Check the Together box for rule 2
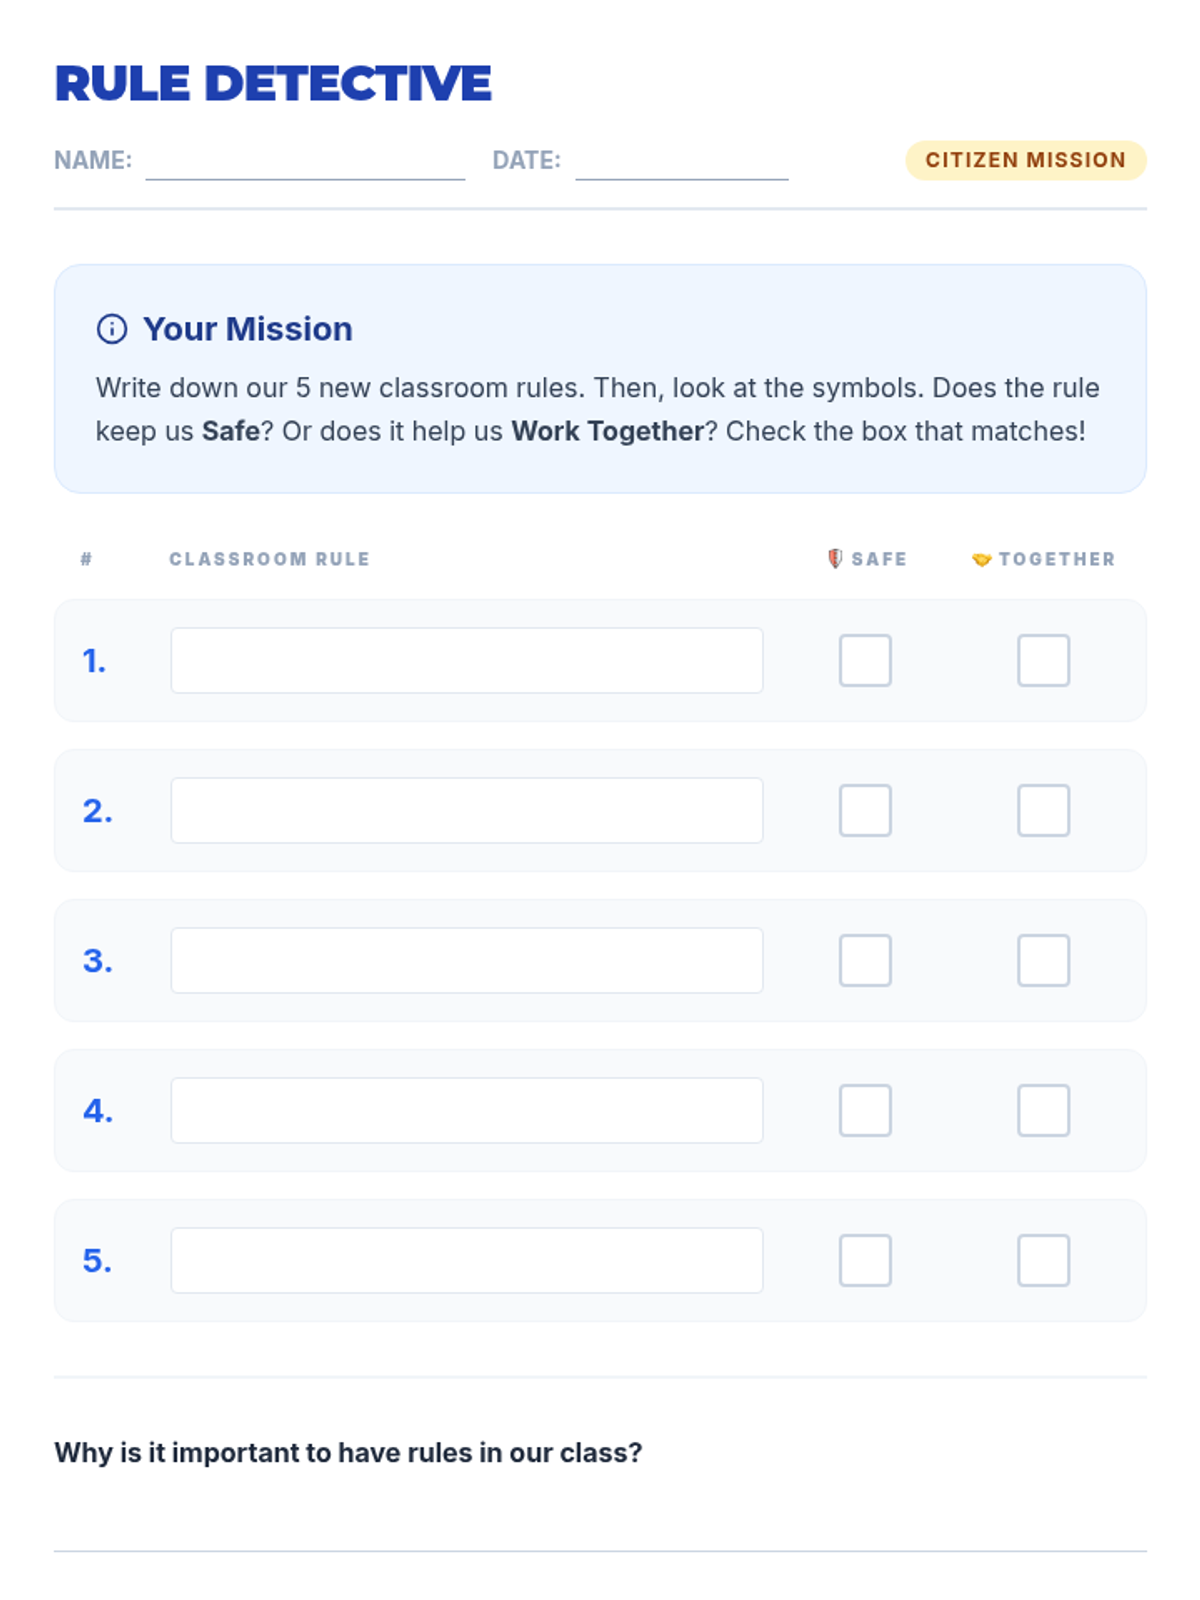The width and height of the screenshot is (1200, 1600). point(1043,810)
